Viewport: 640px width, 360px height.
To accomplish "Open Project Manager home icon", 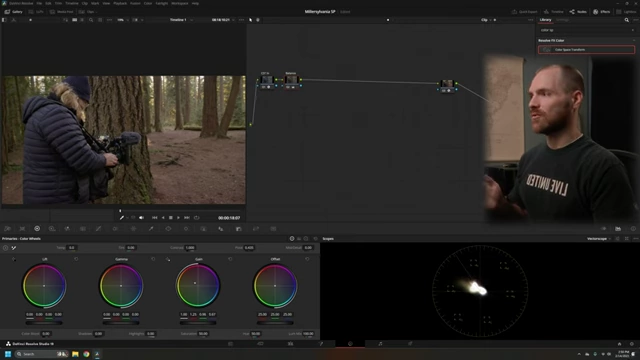I will (x=619, y=344).
